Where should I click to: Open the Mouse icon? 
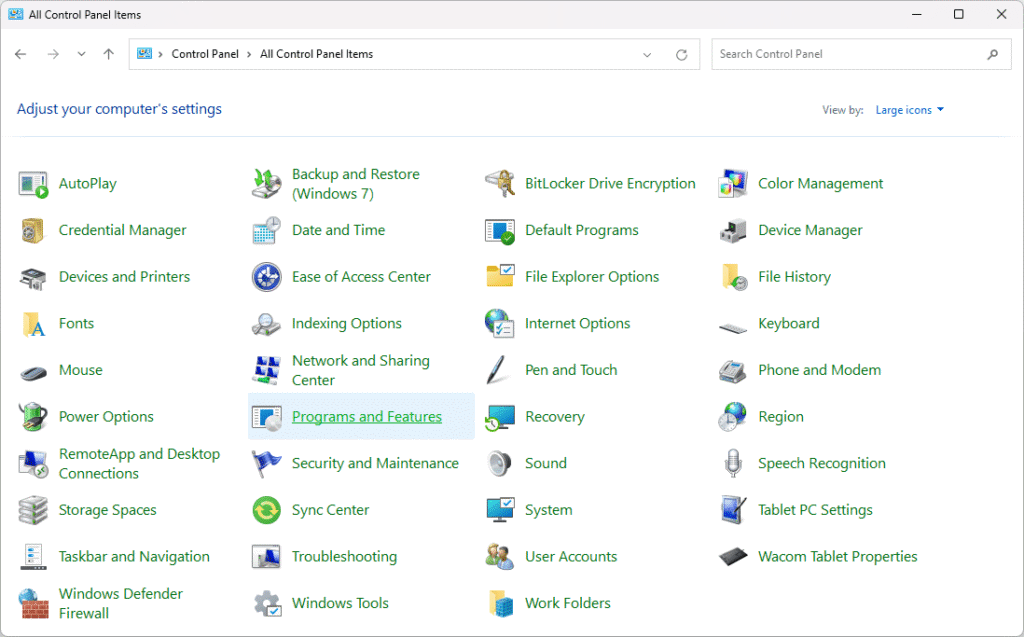coord(33,373)
